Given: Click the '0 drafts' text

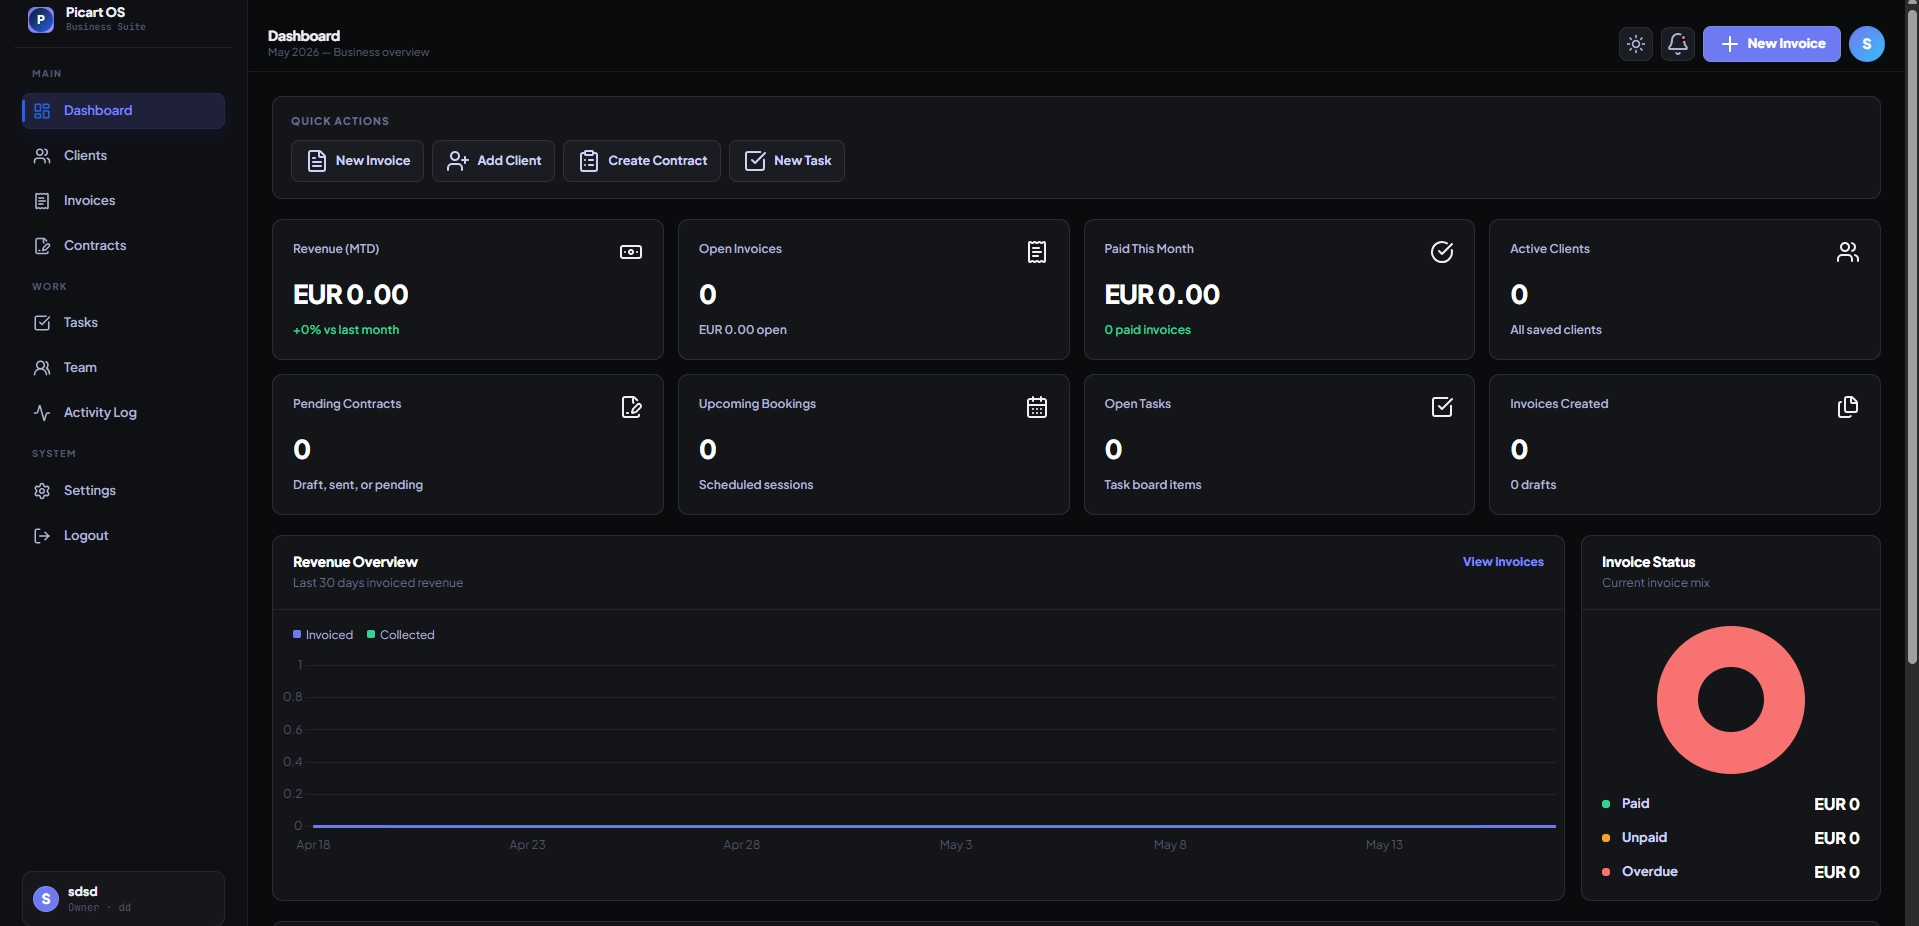Looking at the screenshot, I should coord(1533,485).
